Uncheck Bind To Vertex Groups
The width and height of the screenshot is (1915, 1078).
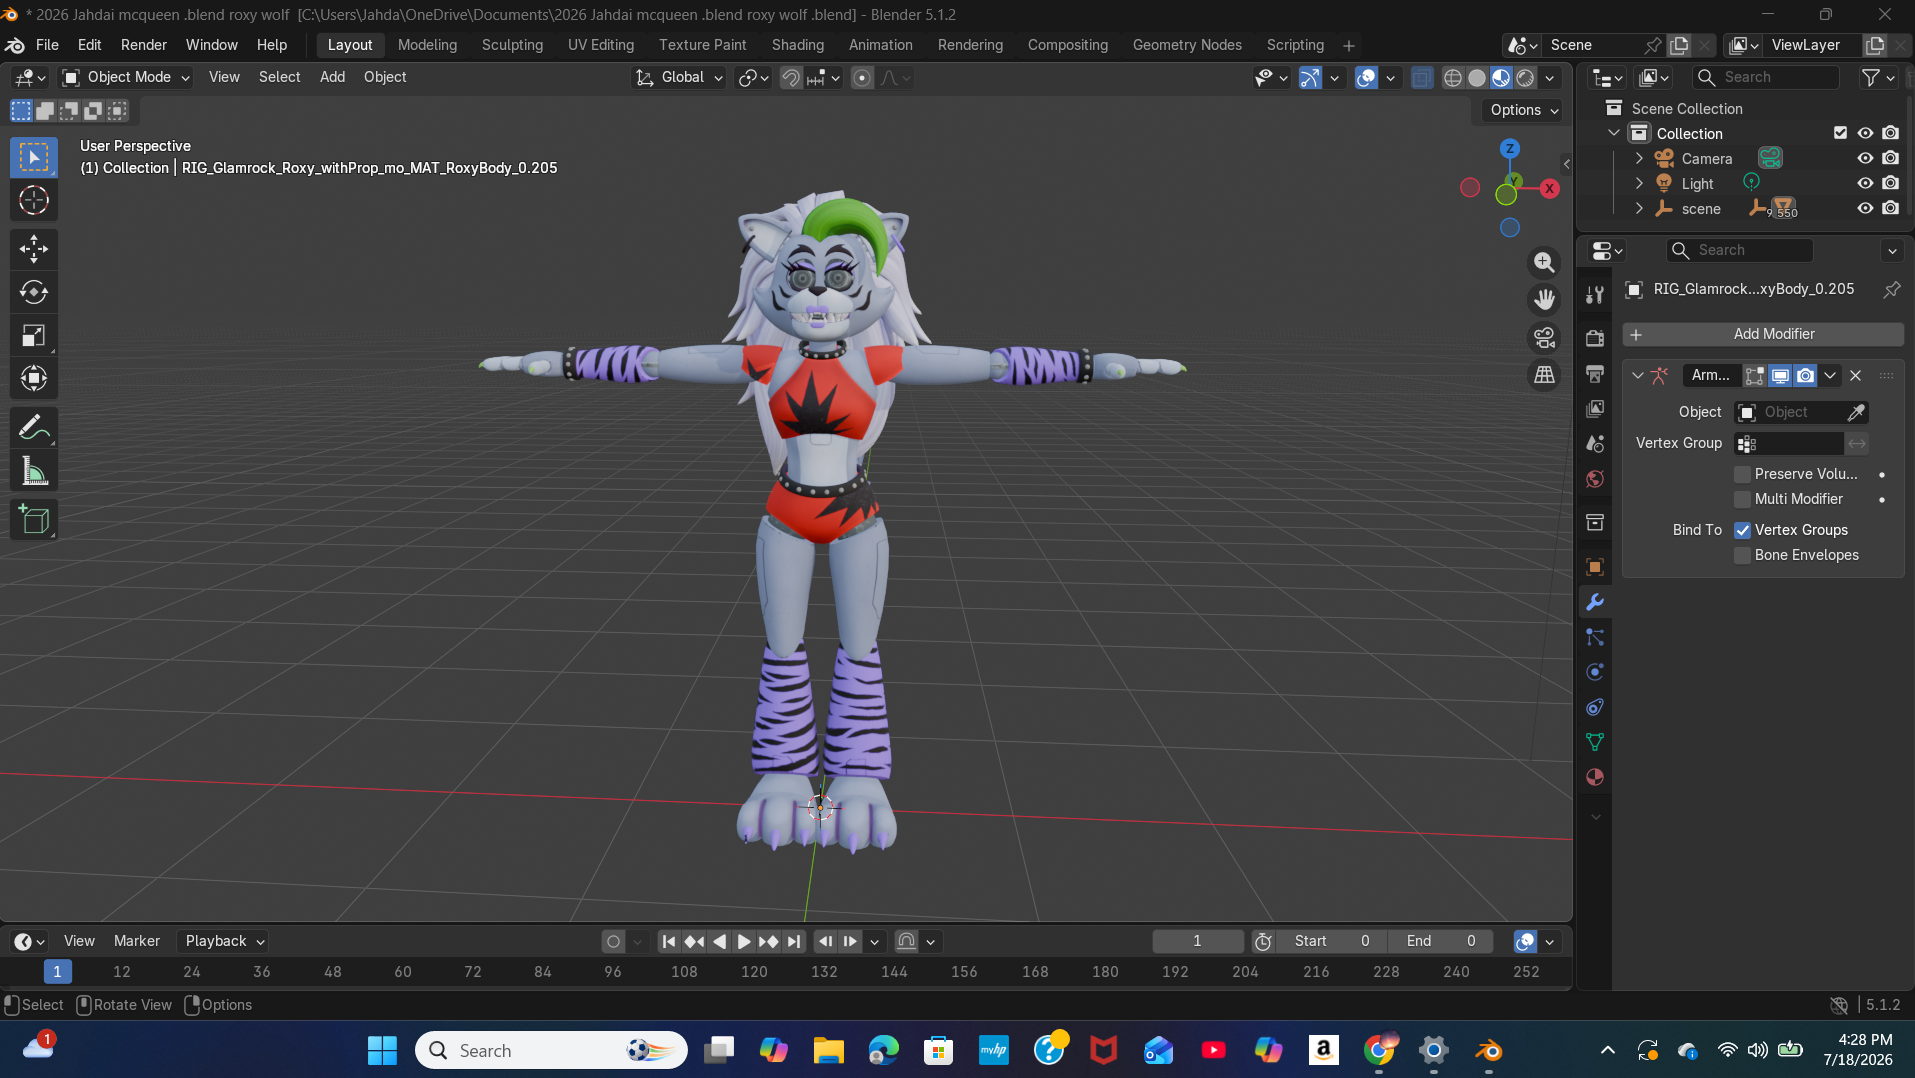(x=1743, y=530)
